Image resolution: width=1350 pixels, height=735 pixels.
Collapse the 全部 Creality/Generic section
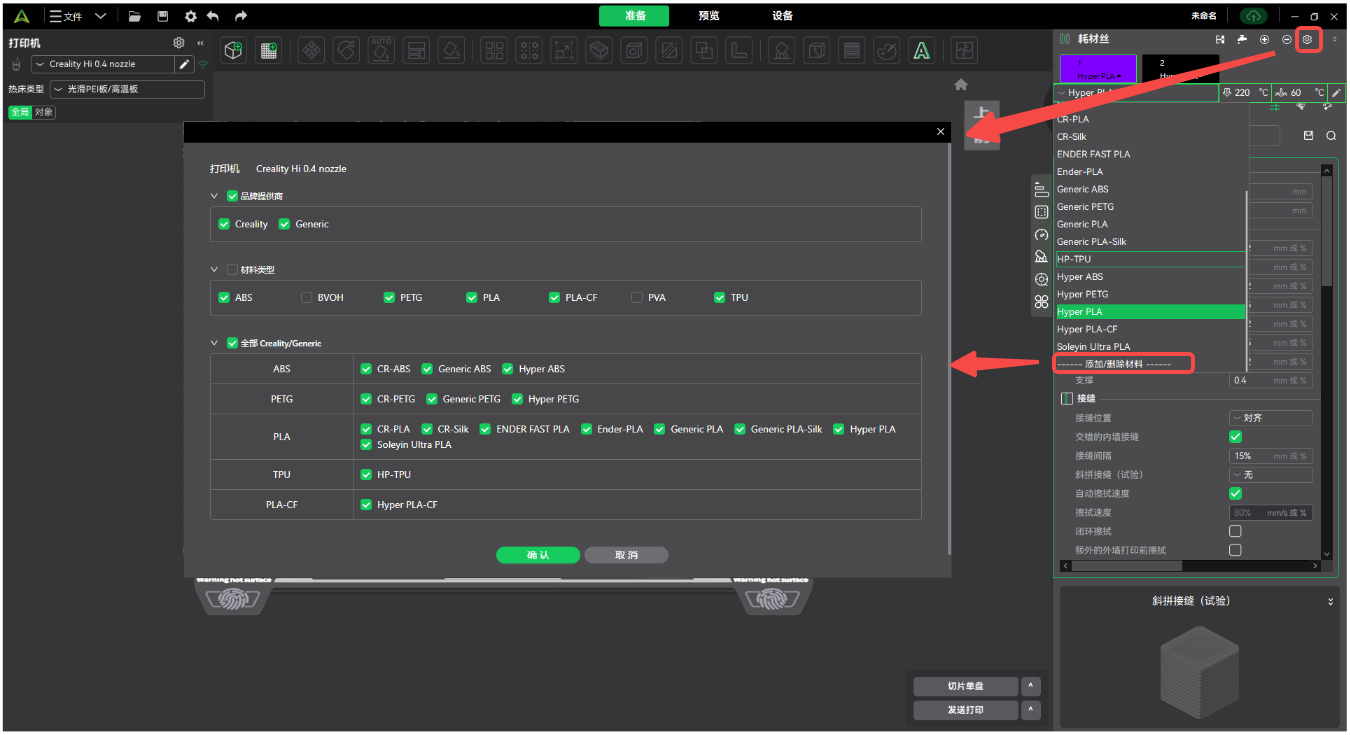pos(214,343)
